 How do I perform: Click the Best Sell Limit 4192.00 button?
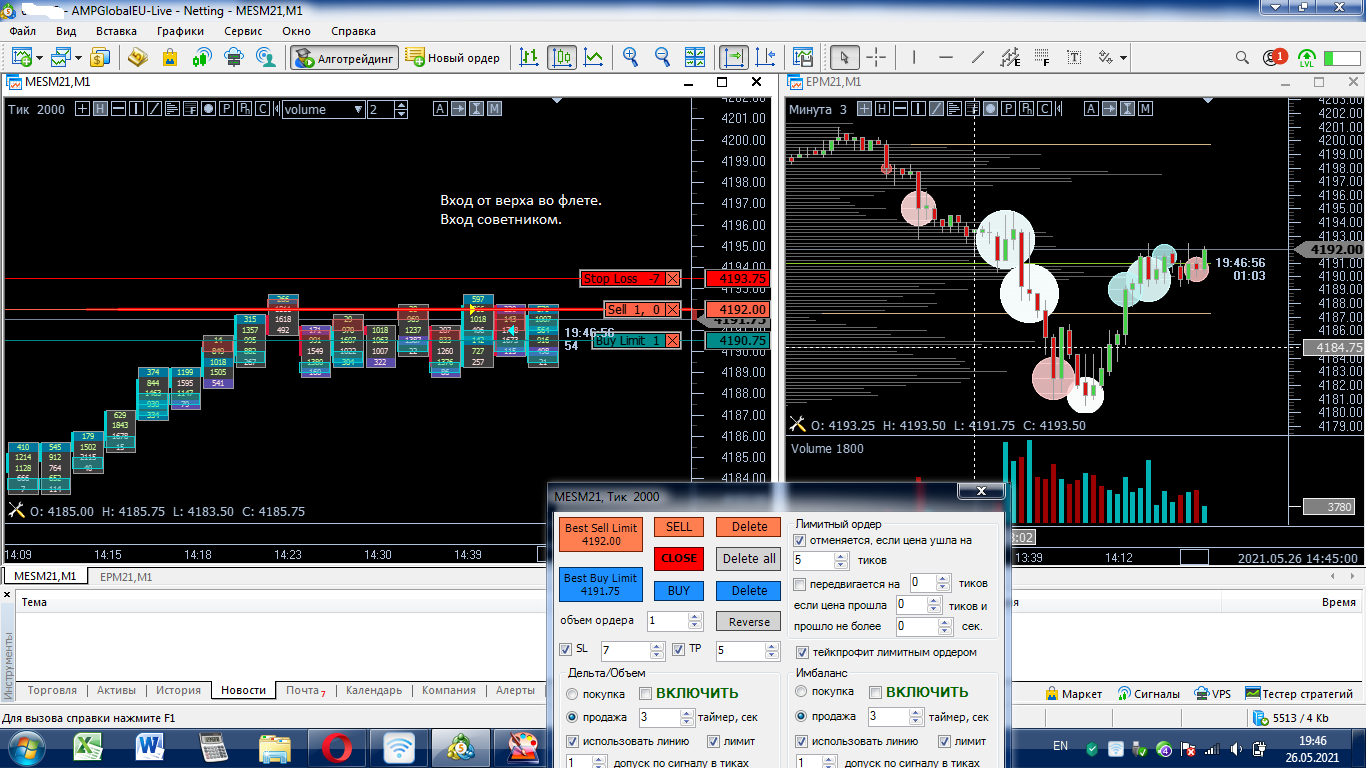coord(601,535)
